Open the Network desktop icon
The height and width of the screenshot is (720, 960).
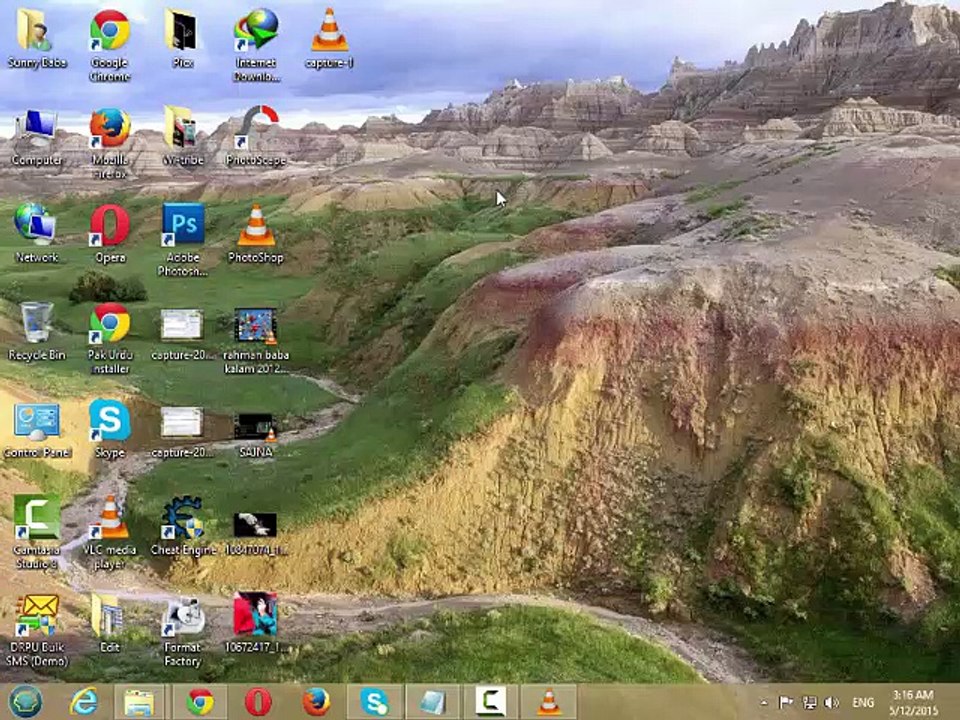(x=36, y=234)
